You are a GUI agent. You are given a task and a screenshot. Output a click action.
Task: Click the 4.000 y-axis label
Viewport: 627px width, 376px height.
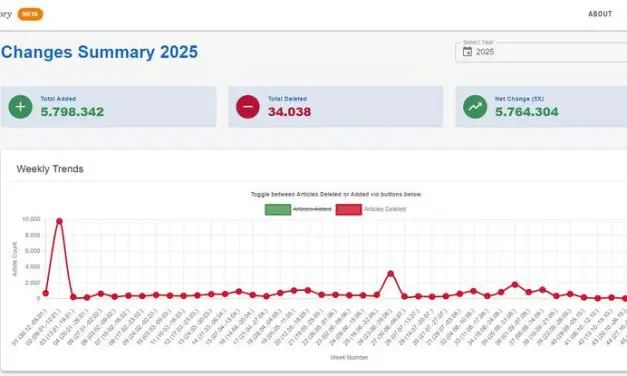[33, 267]
